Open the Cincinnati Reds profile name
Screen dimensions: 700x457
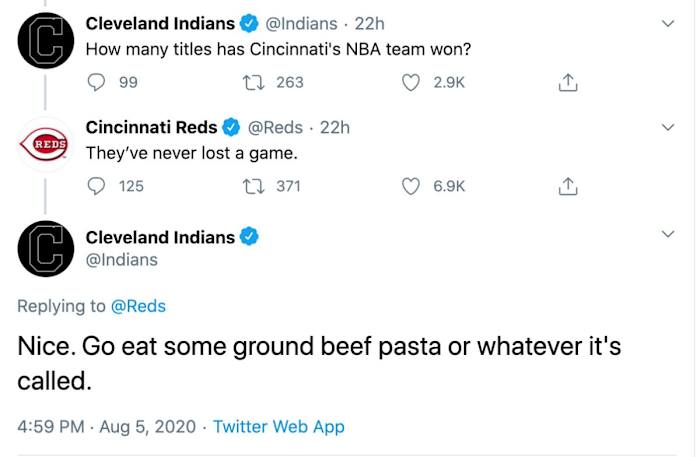151,127
